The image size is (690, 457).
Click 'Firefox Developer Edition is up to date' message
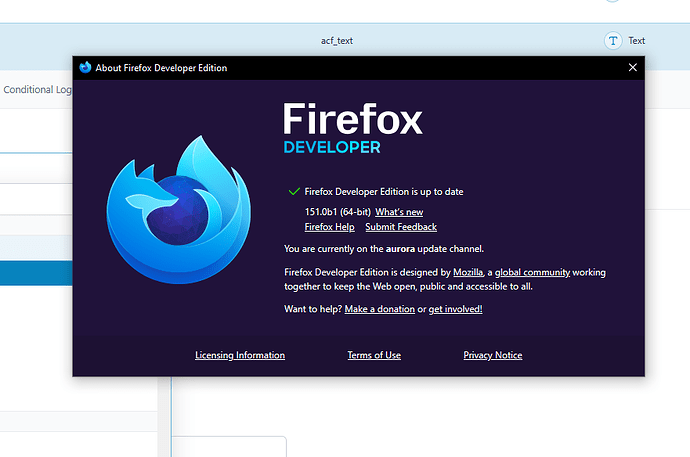(x=384, y=192)
